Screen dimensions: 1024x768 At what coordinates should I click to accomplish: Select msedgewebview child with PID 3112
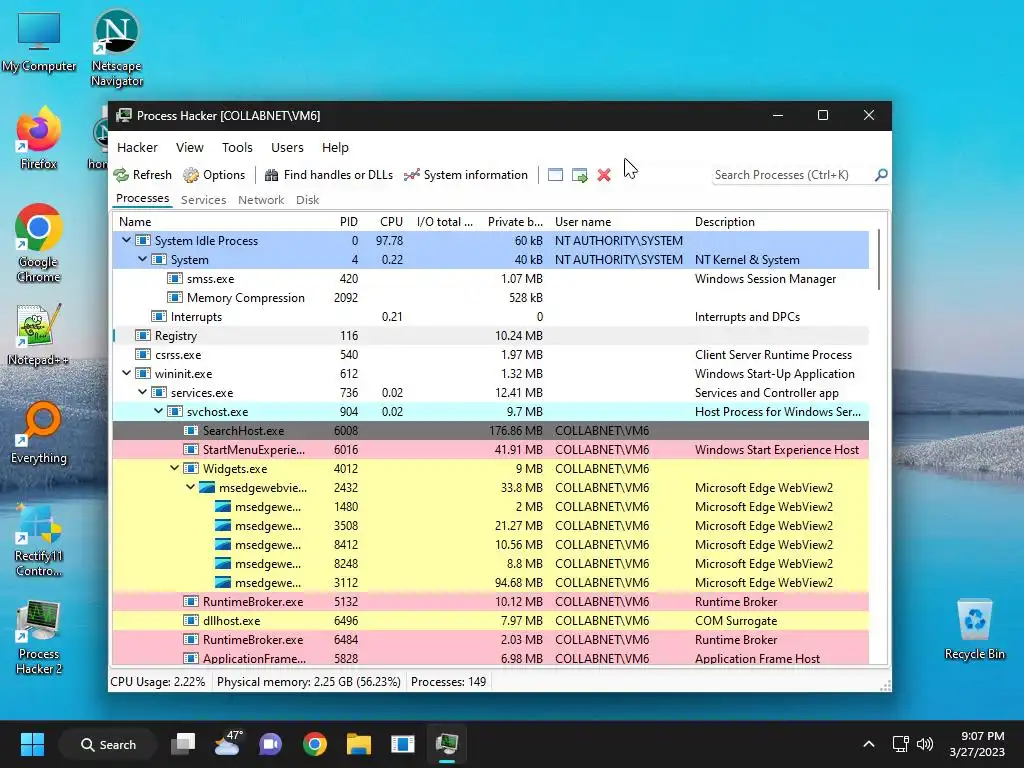[x=490, y=583]
